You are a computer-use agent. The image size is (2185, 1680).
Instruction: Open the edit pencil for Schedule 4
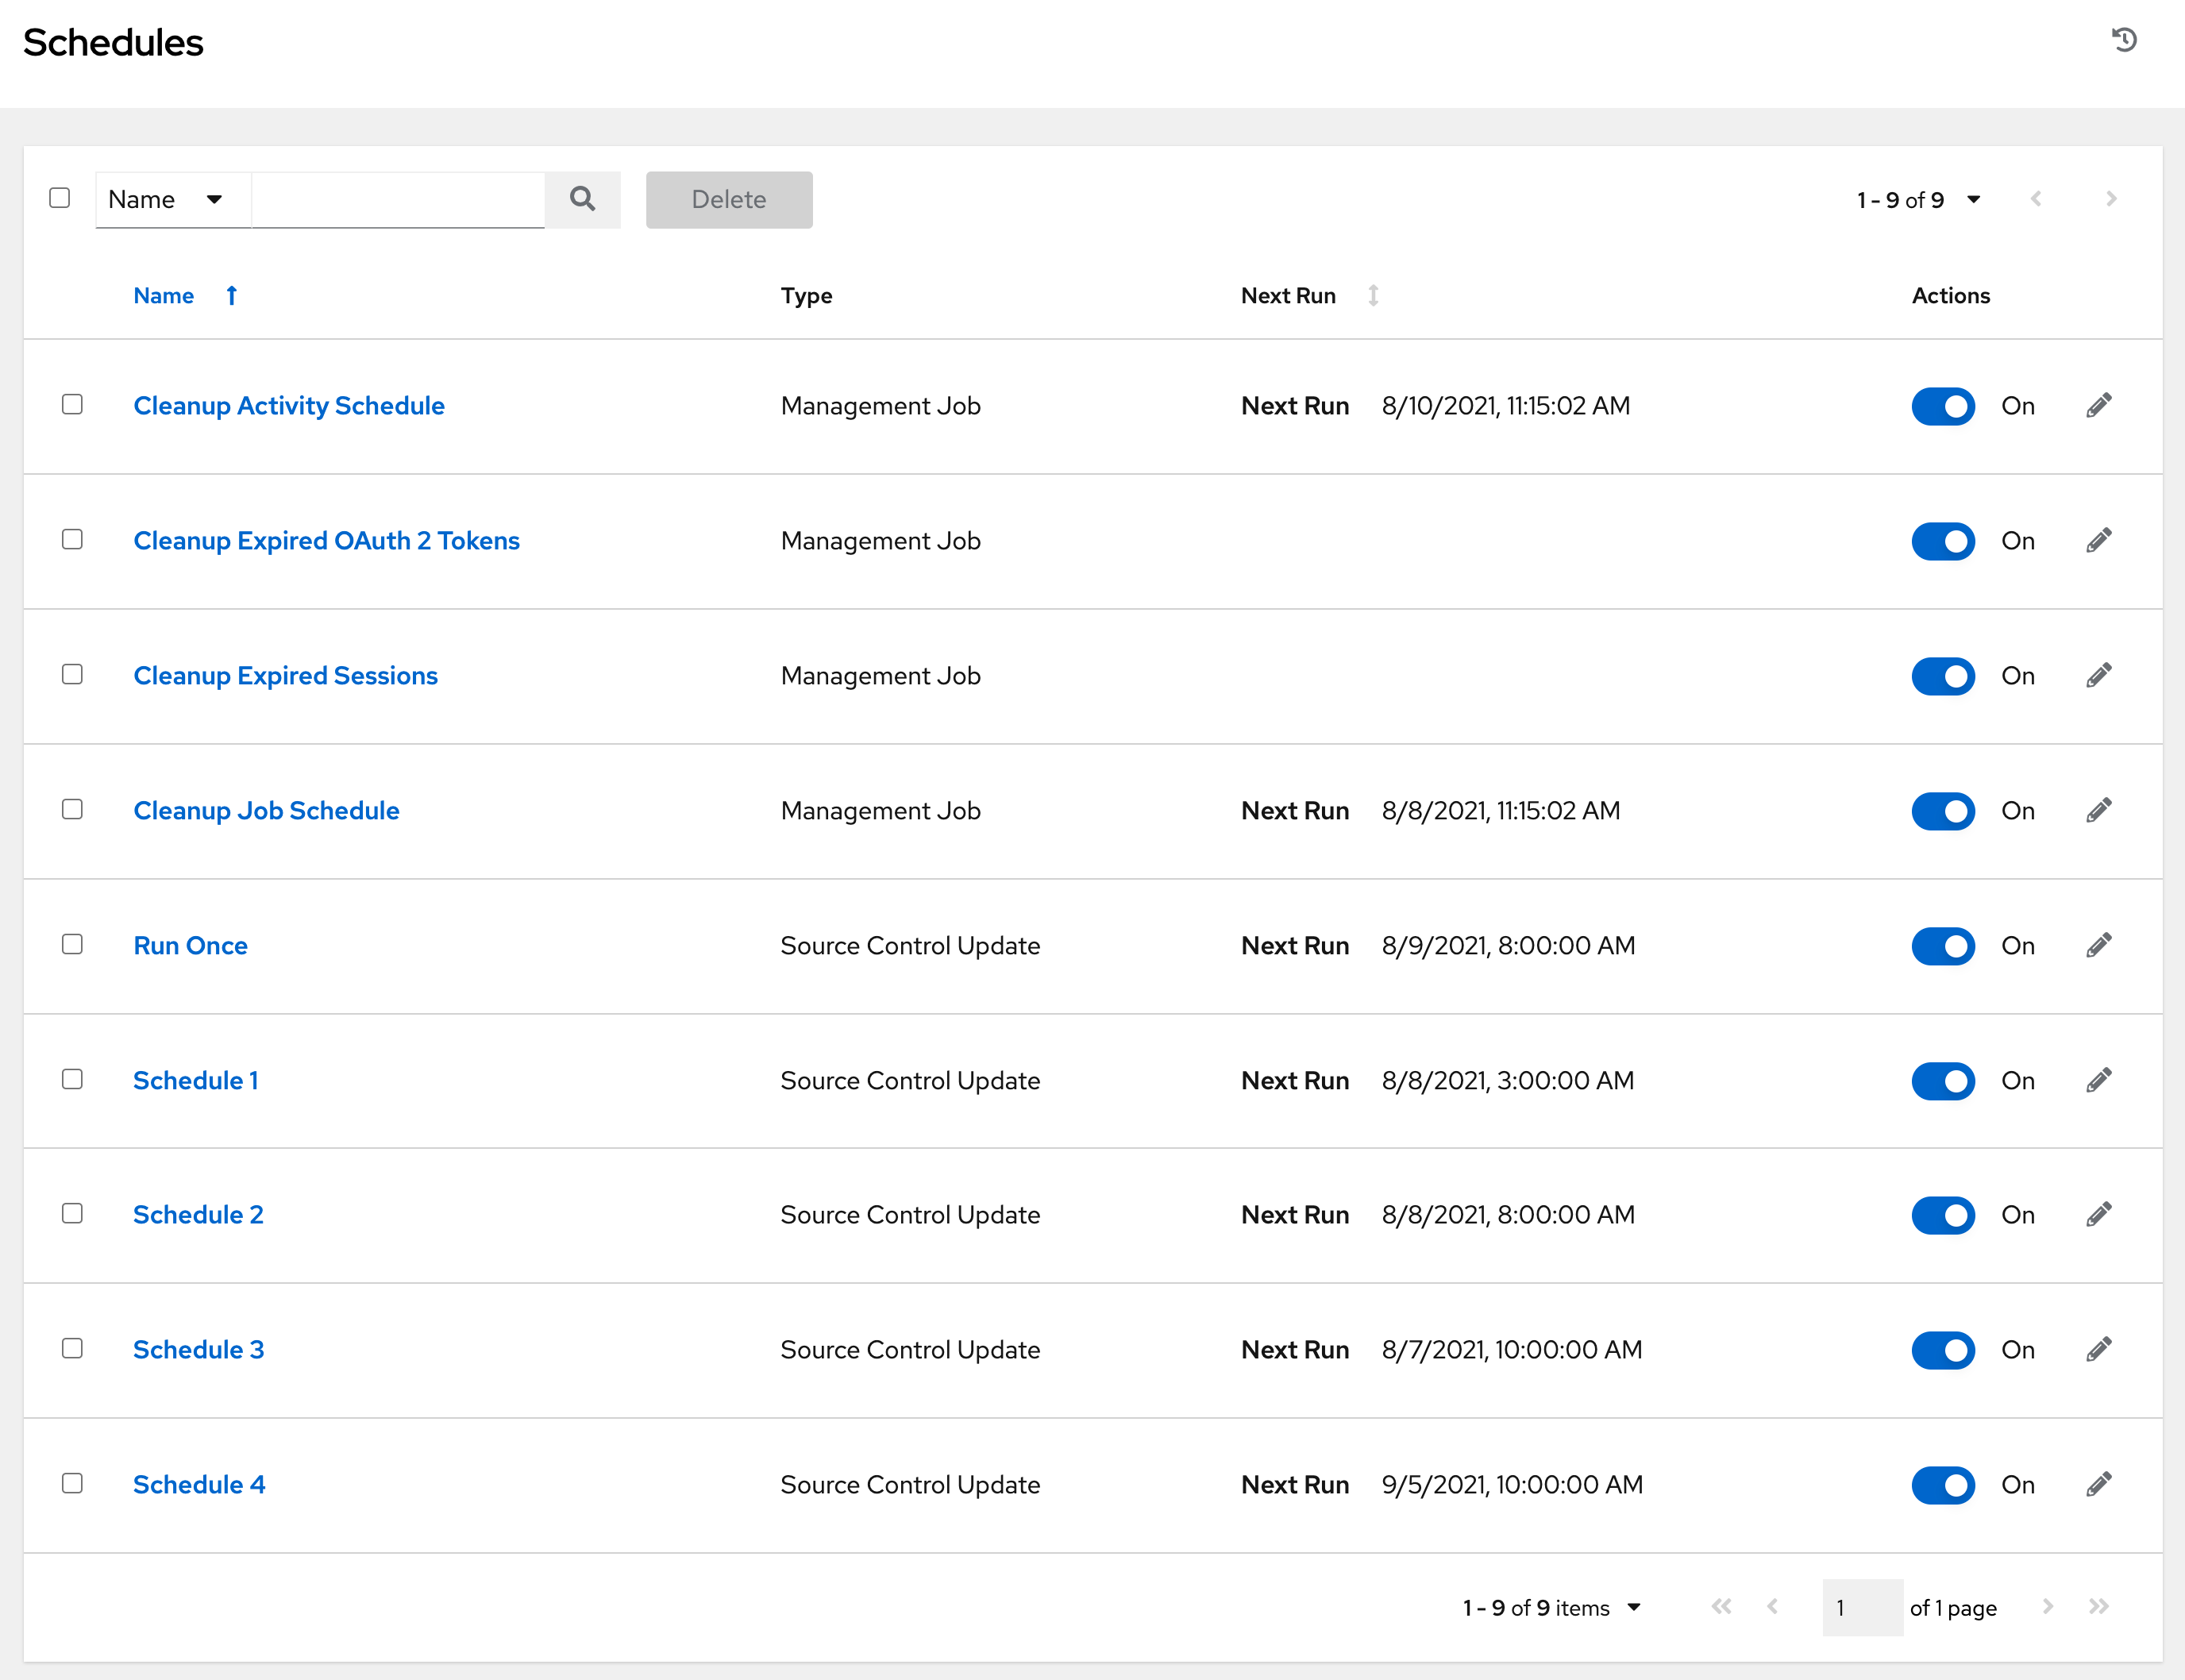(2098, 1484)
